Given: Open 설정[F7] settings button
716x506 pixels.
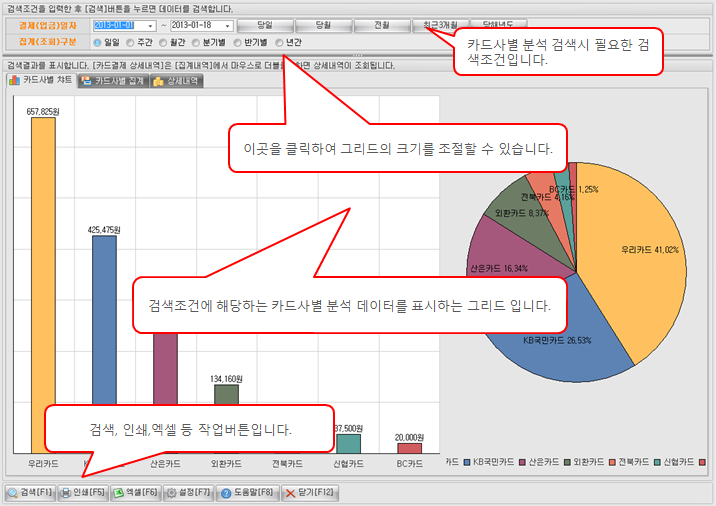Looking at the screenshot, I should tap(188, 493).
